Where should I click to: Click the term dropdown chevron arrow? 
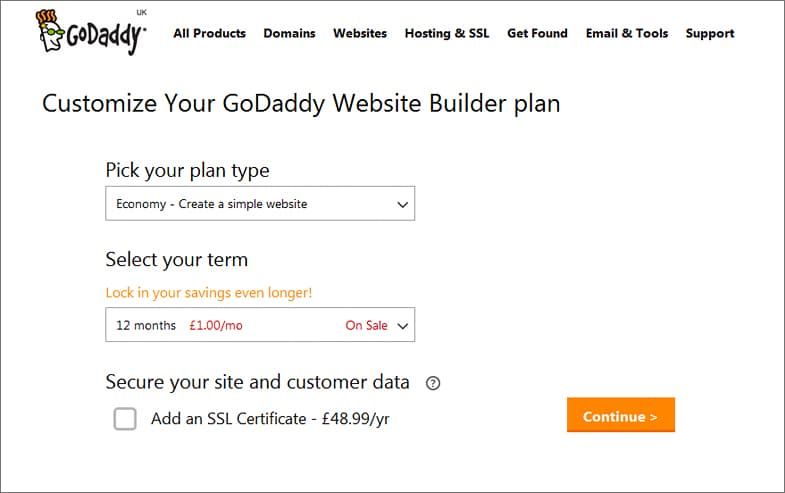pyautogui.click(x=403, y=326)
